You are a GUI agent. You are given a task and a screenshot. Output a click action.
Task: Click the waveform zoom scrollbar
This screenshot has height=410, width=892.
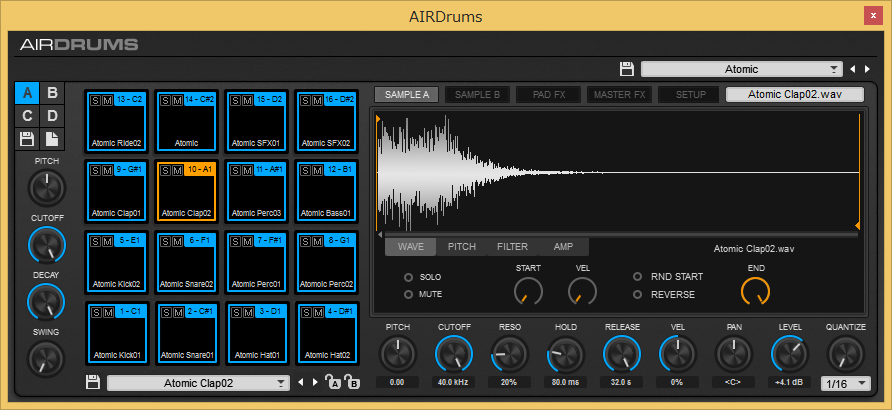pos(621,234)
